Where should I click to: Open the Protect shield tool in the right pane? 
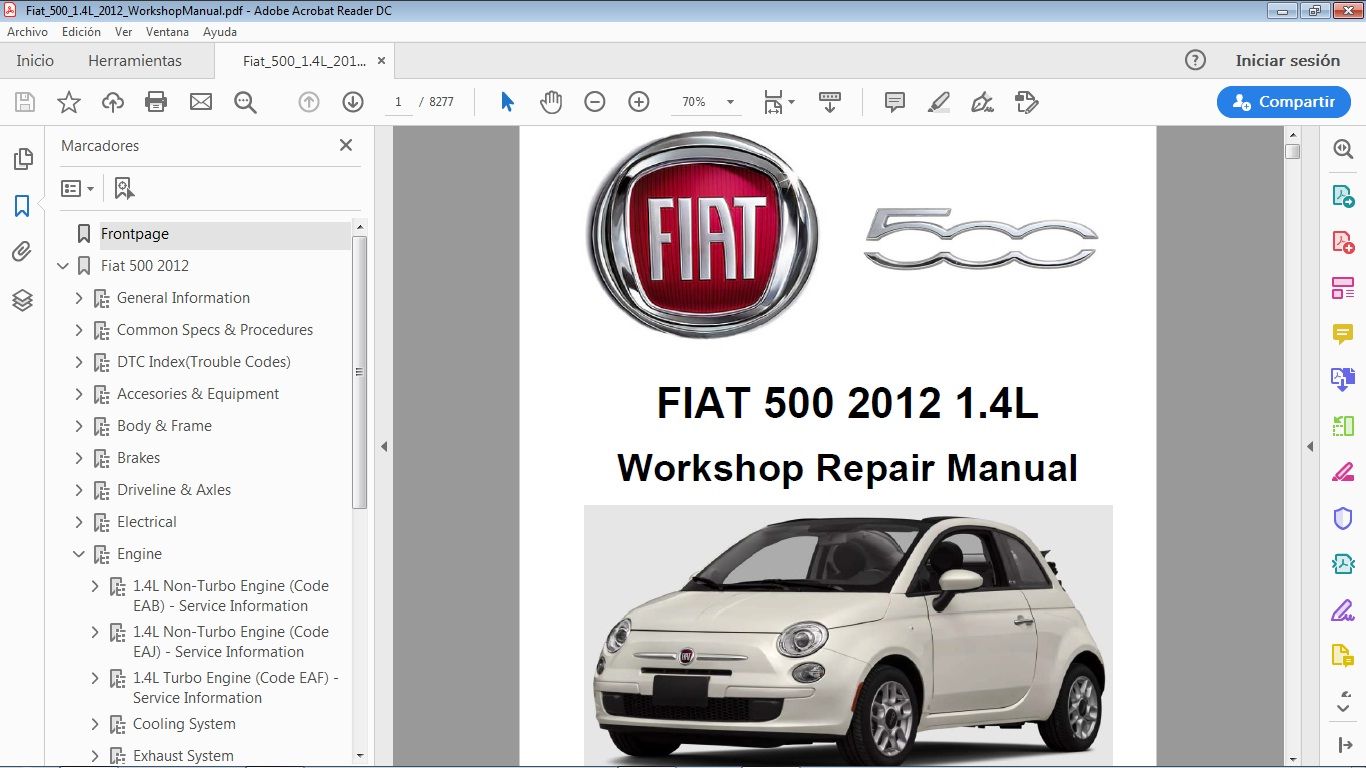tap(1342, 518)
